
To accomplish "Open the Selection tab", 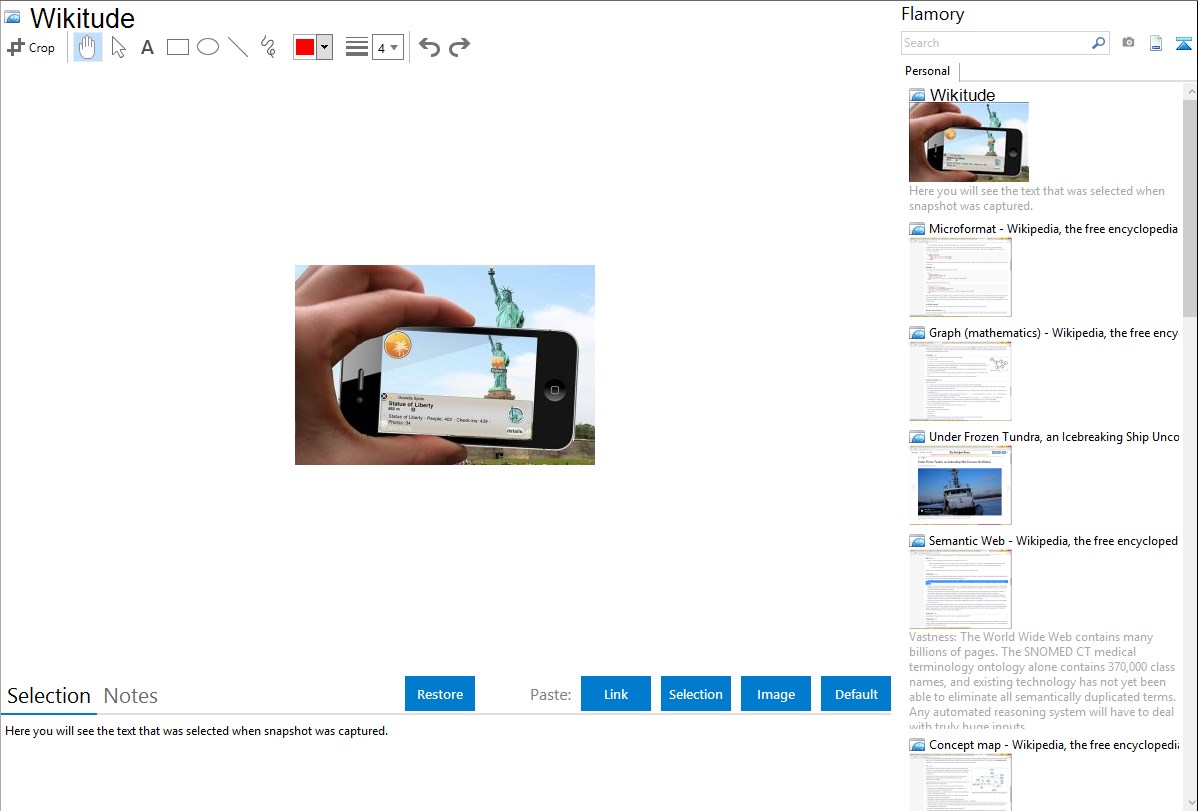I will pyautogui.click(x=49, y=696).
